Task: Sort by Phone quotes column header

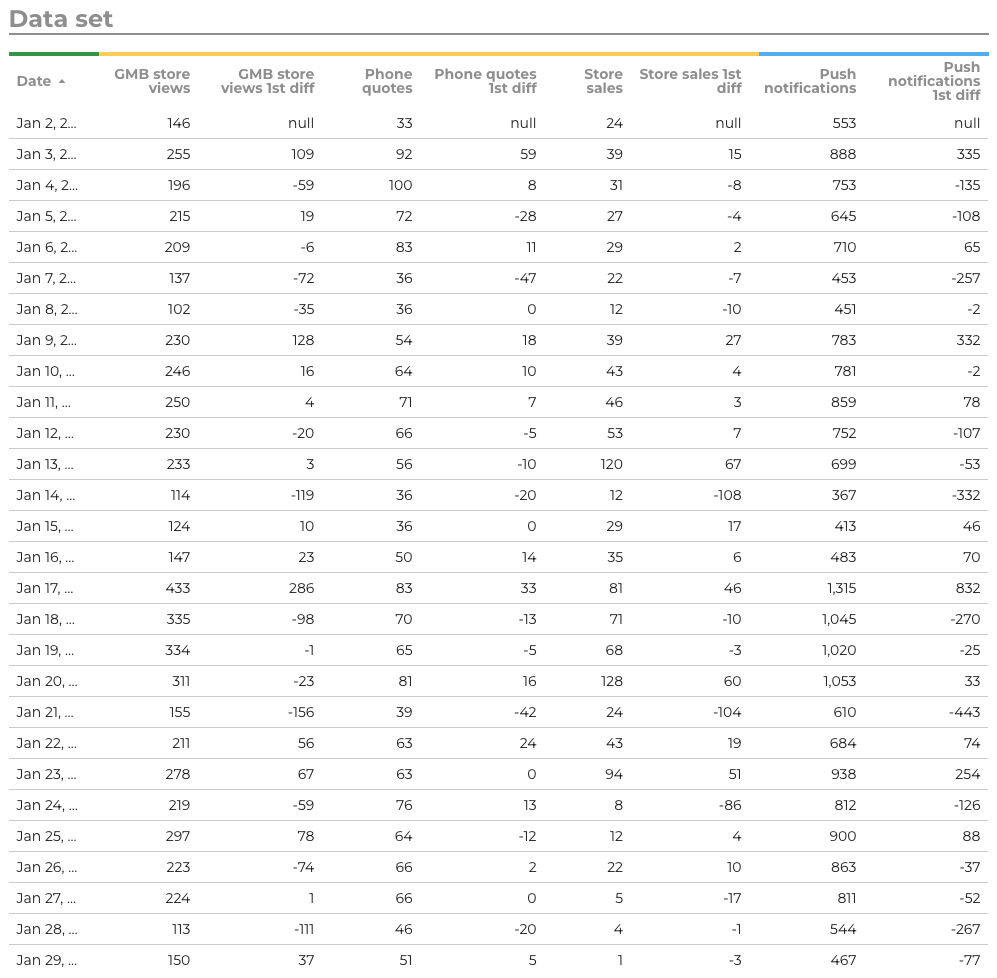Action: coord(387,81)
